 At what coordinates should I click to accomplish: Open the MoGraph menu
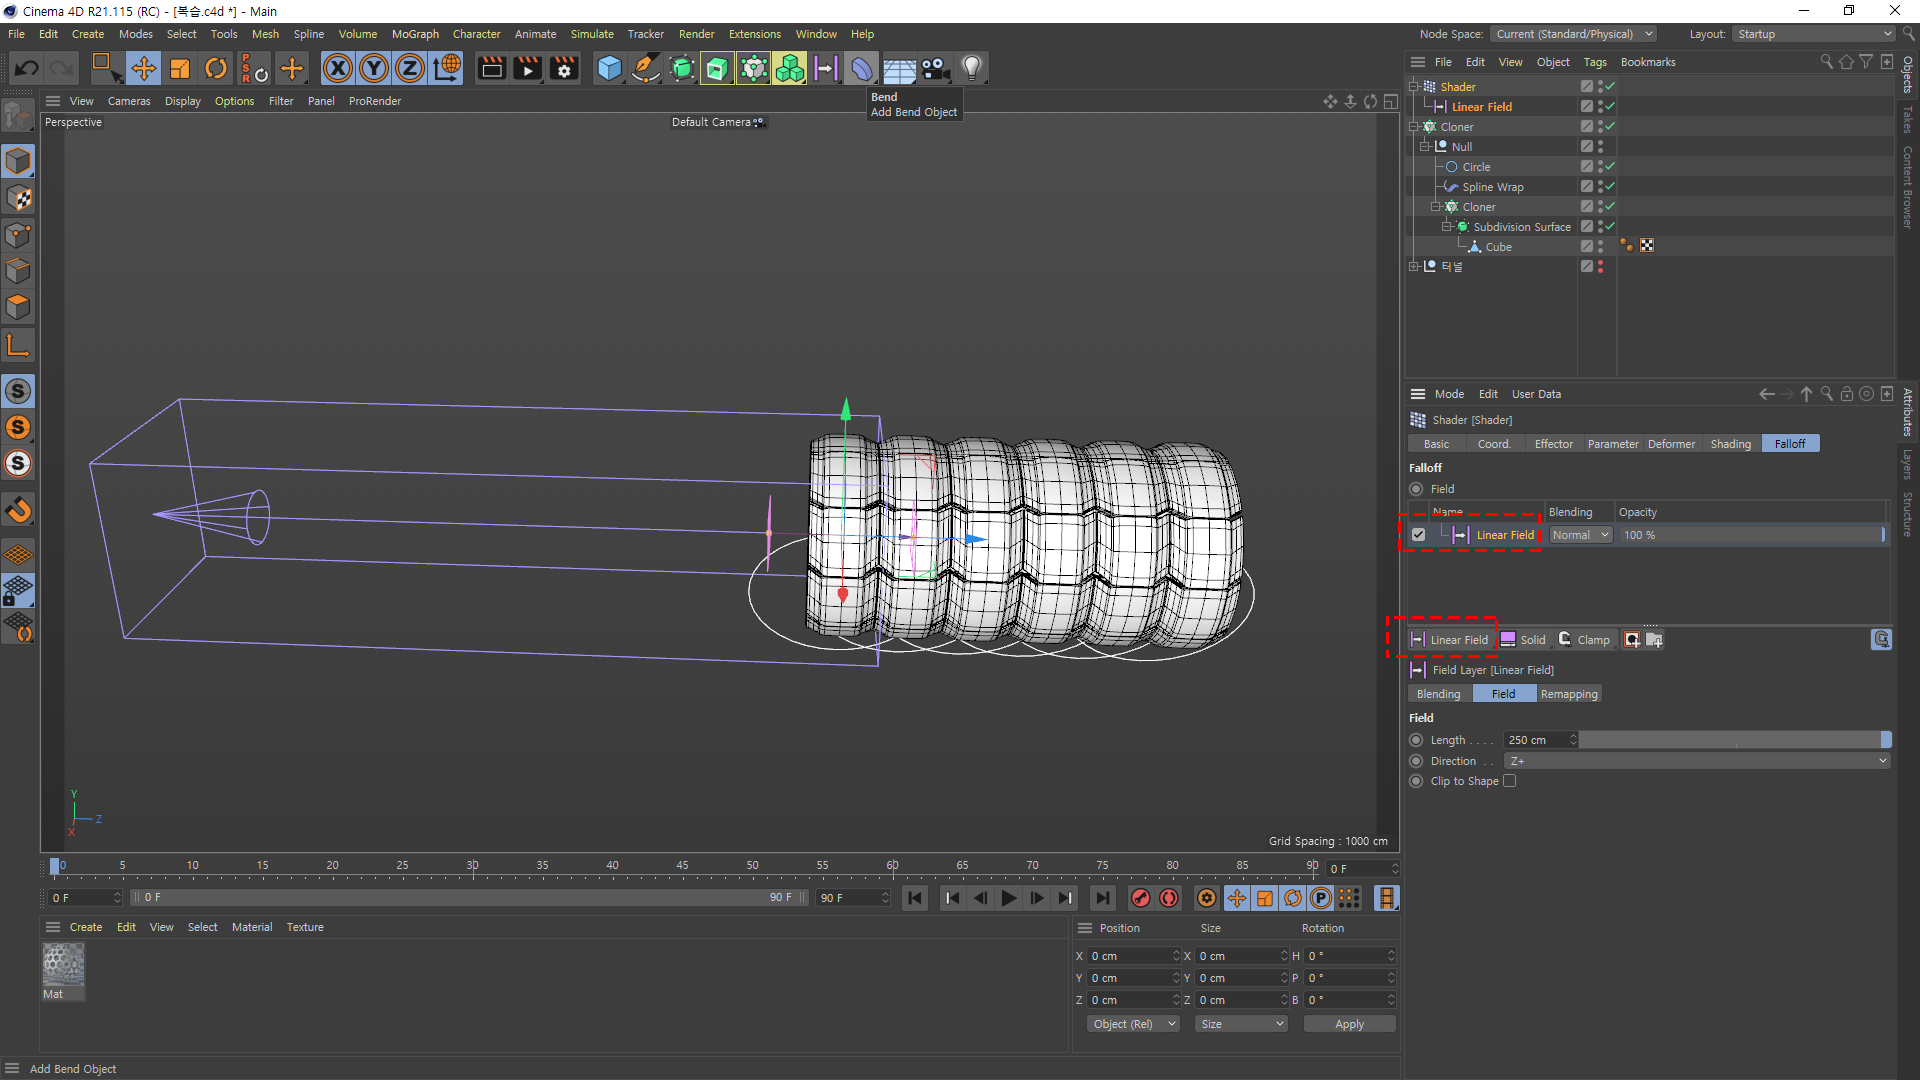pos(415,34)
